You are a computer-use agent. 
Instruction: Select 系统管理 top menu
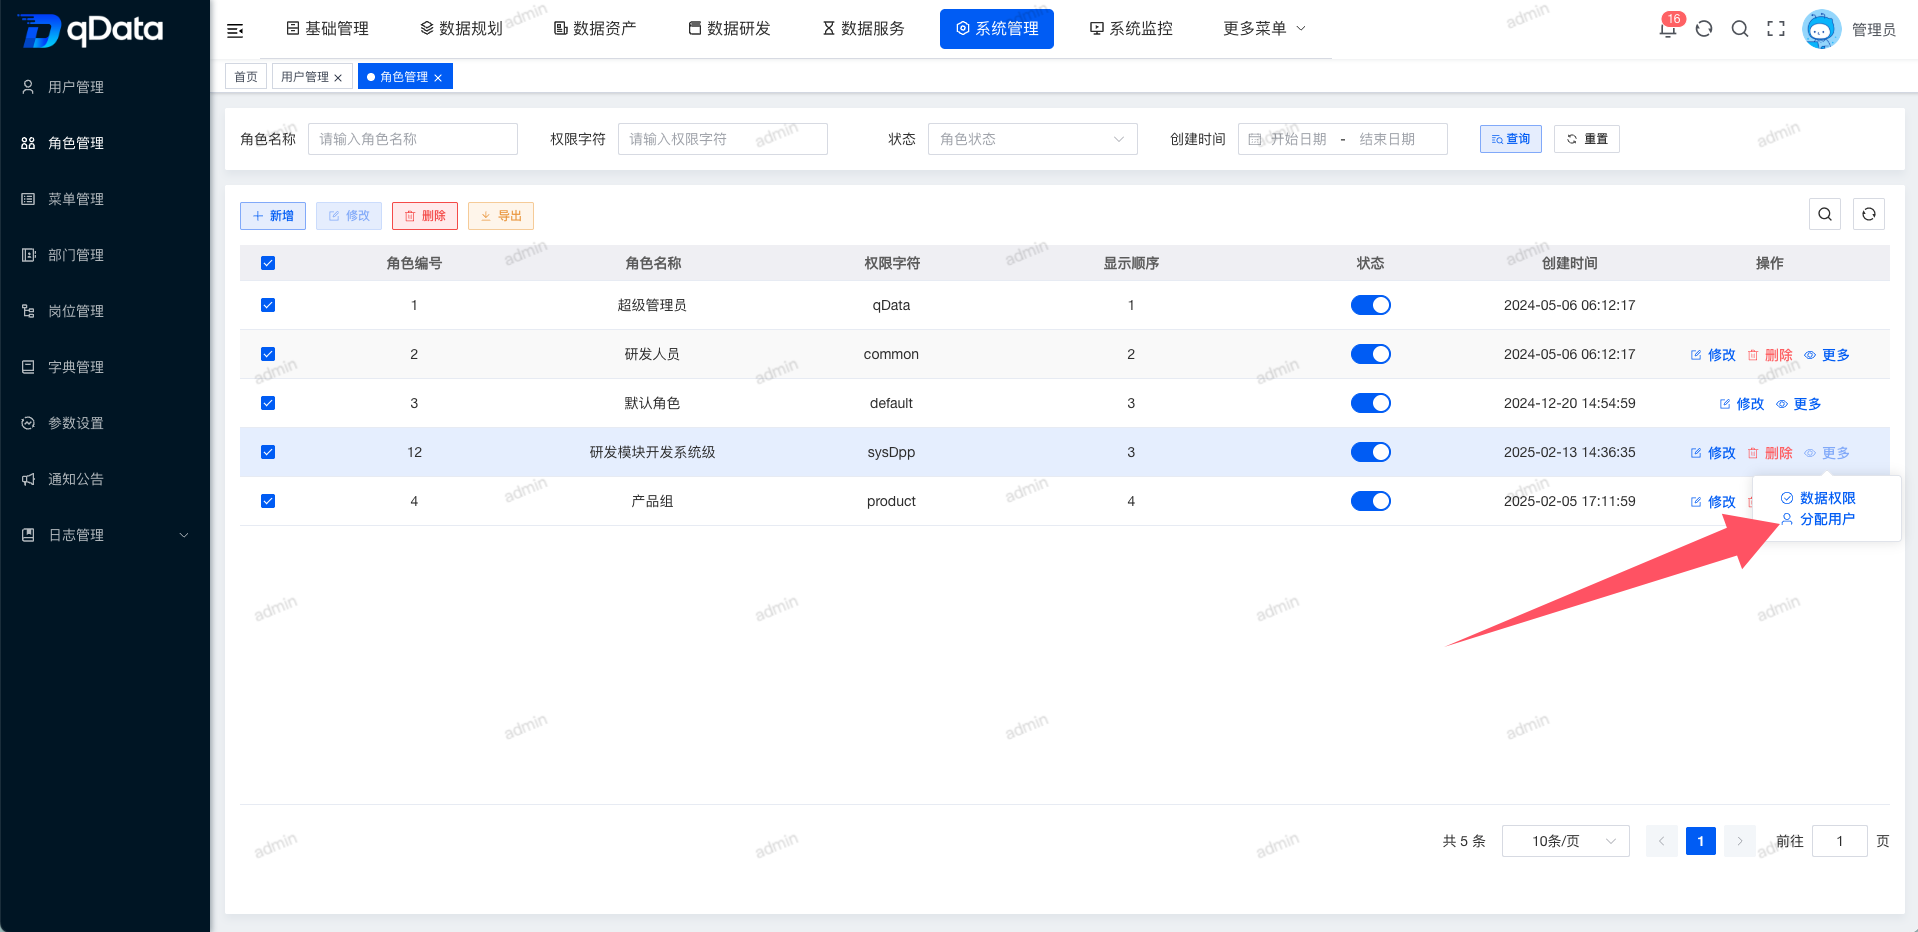coord(997,29)
